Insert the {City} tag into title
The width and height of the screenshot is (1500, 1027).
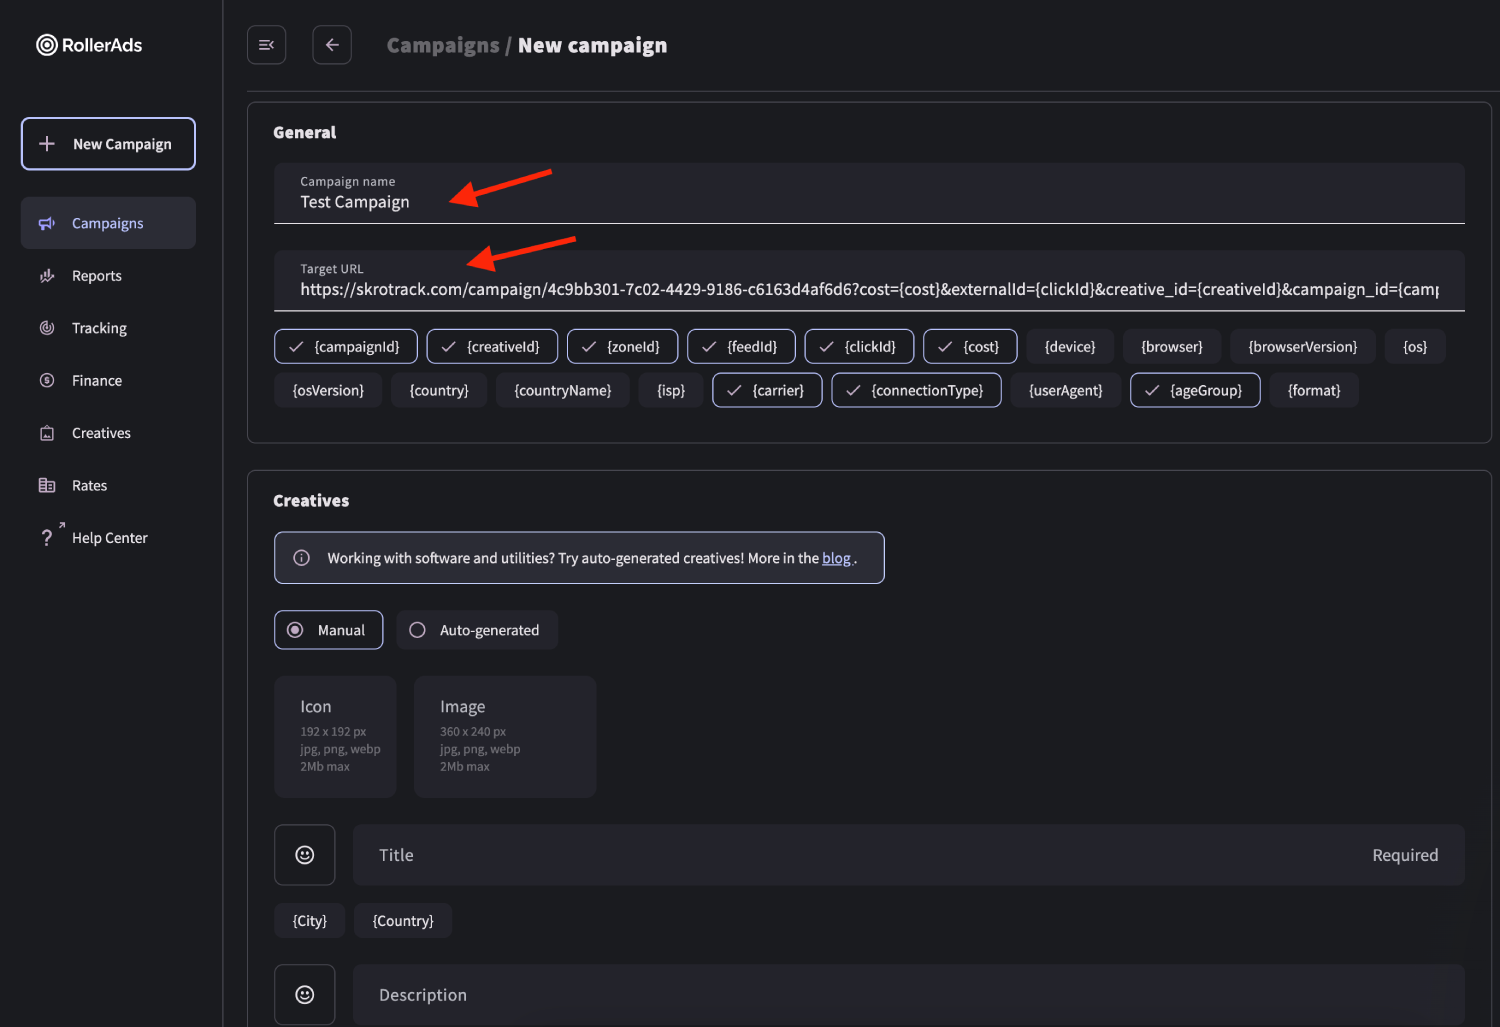tap(310, 921)
